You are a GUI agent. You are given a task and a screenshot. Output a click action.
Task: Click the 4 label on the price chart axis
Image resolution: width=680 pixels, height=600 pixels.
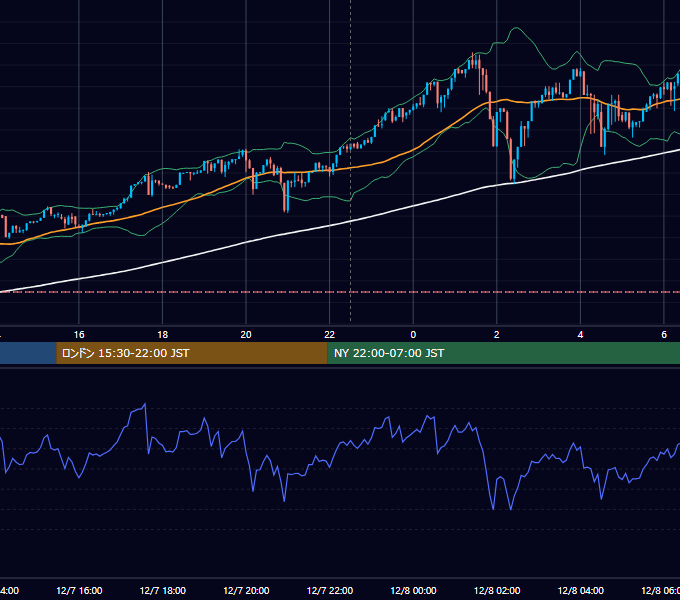pos(580,335)
